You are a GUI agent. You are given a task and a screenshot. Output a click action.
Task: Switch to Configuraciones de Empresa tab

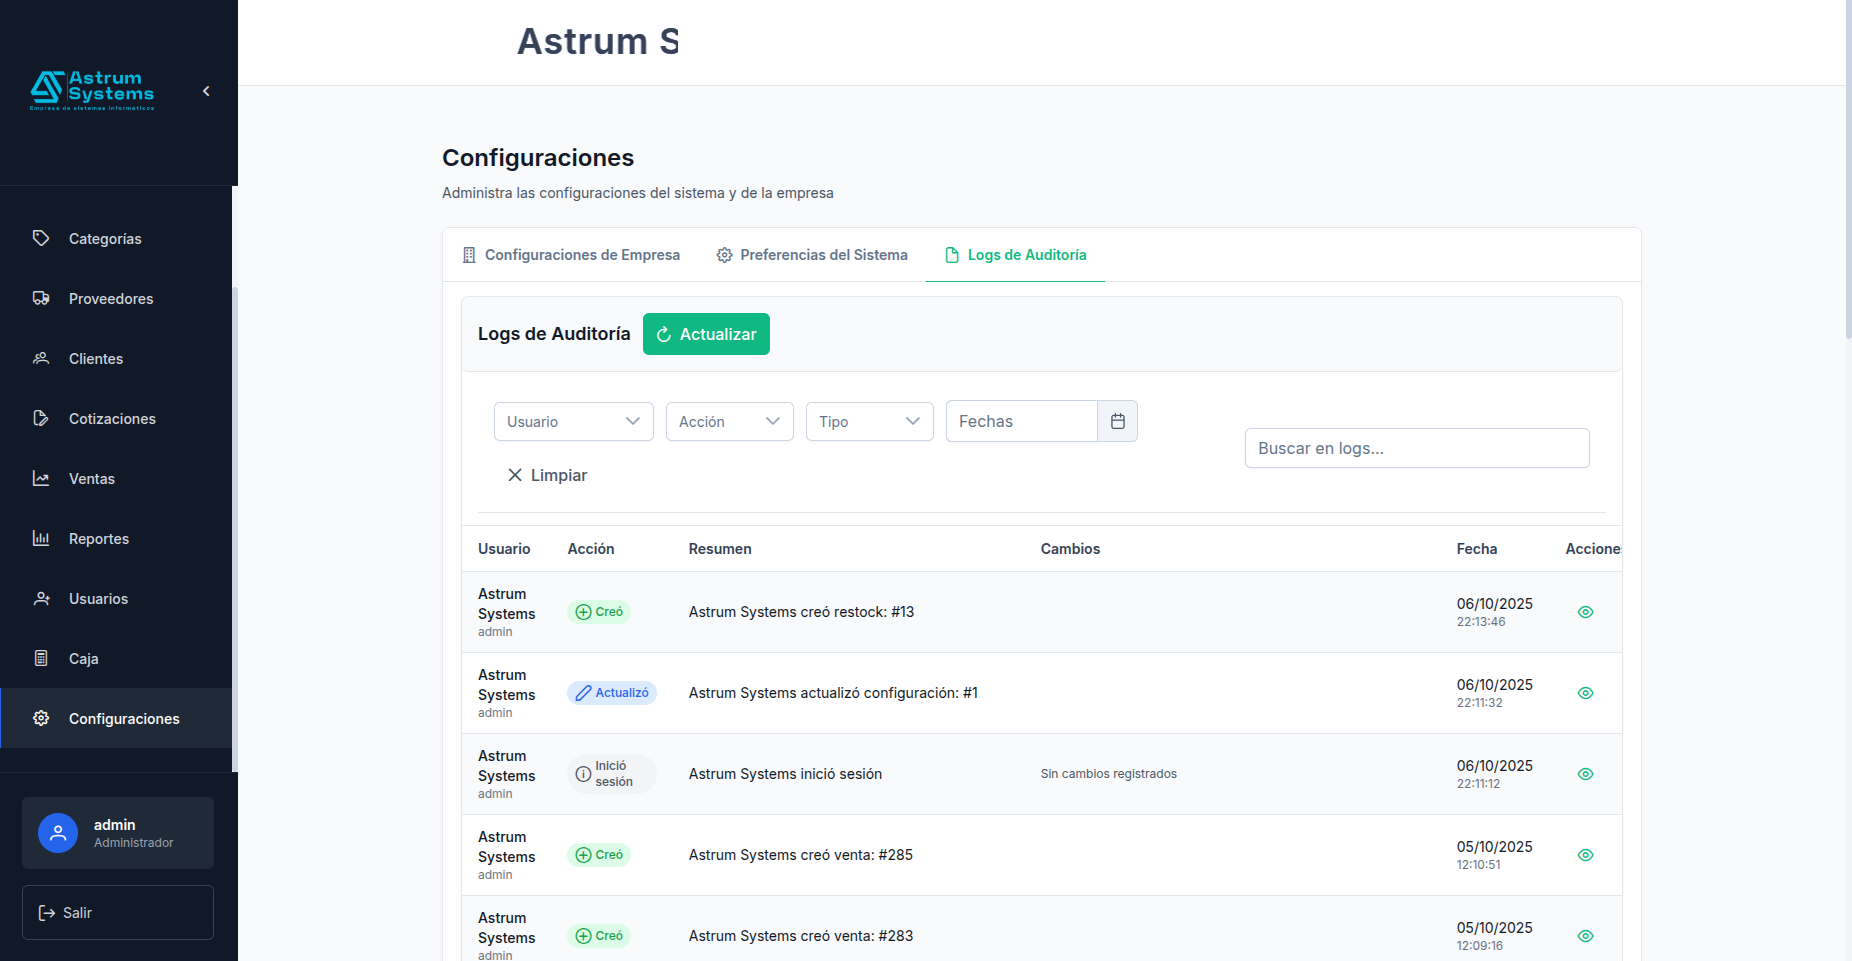tap(571, 255)
